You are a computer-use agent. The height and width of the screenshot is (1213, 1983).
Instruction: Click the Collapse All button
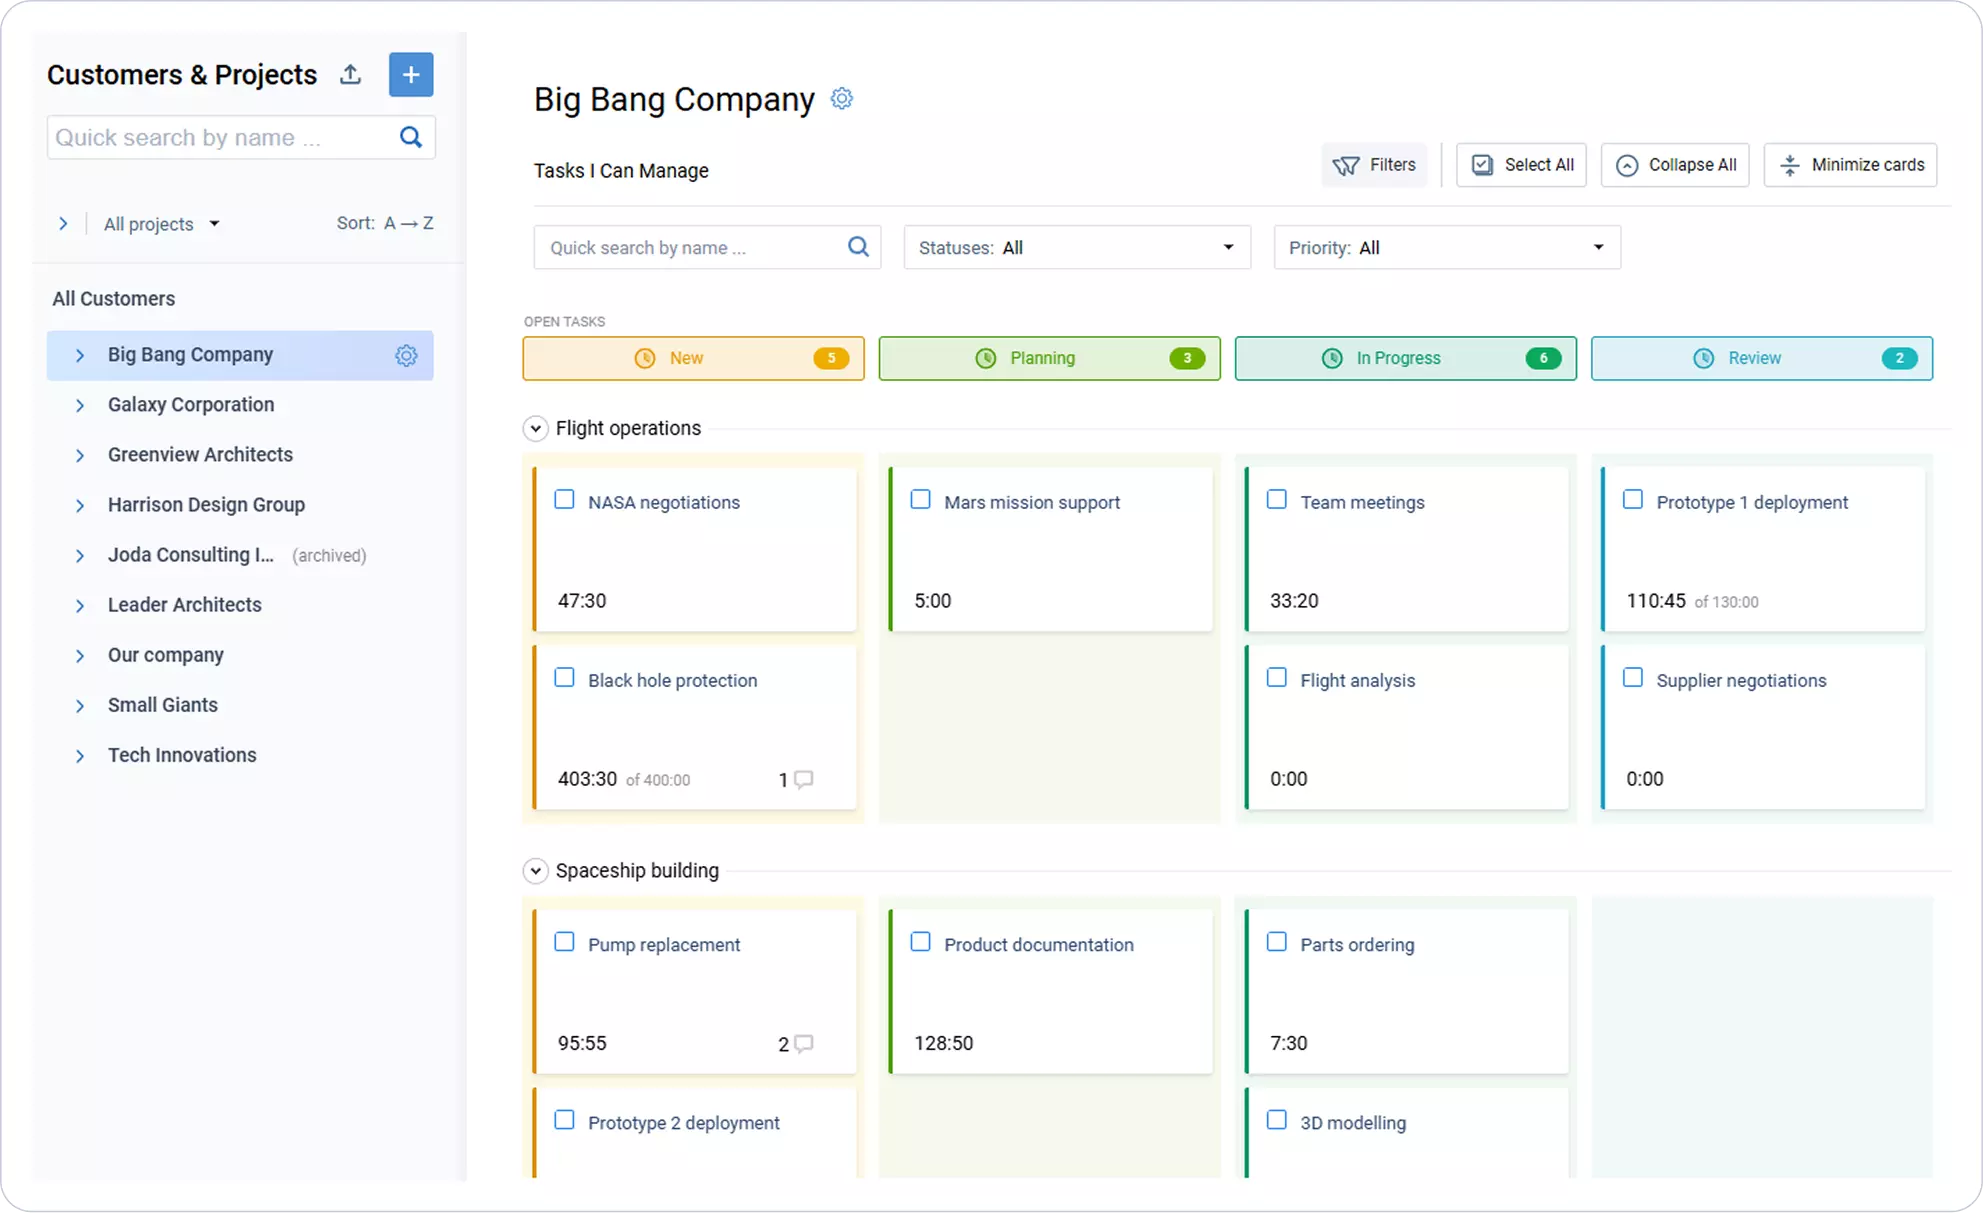pyautogui.click(x=1675, y=164)
